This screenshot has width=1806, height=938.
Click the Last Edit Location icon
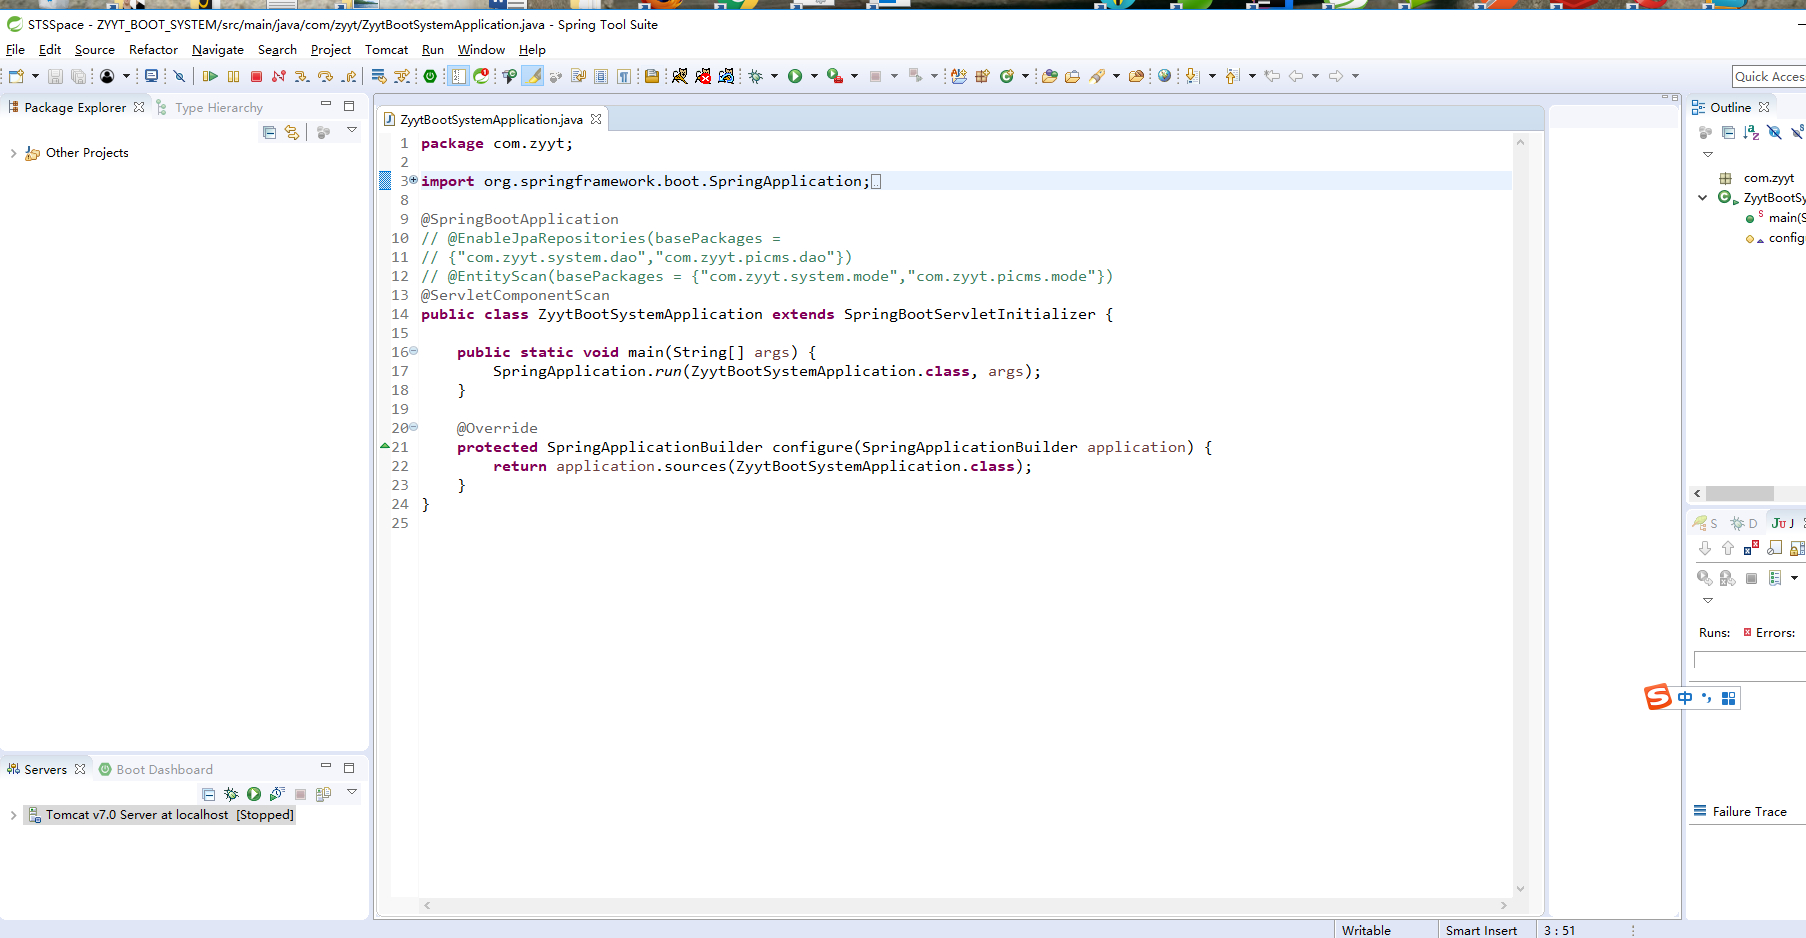(x=1272, y=76)
